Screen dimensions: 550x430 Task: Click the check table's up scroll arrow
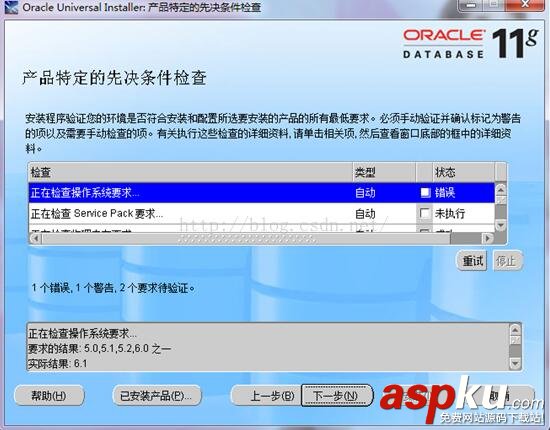(501, 189)
